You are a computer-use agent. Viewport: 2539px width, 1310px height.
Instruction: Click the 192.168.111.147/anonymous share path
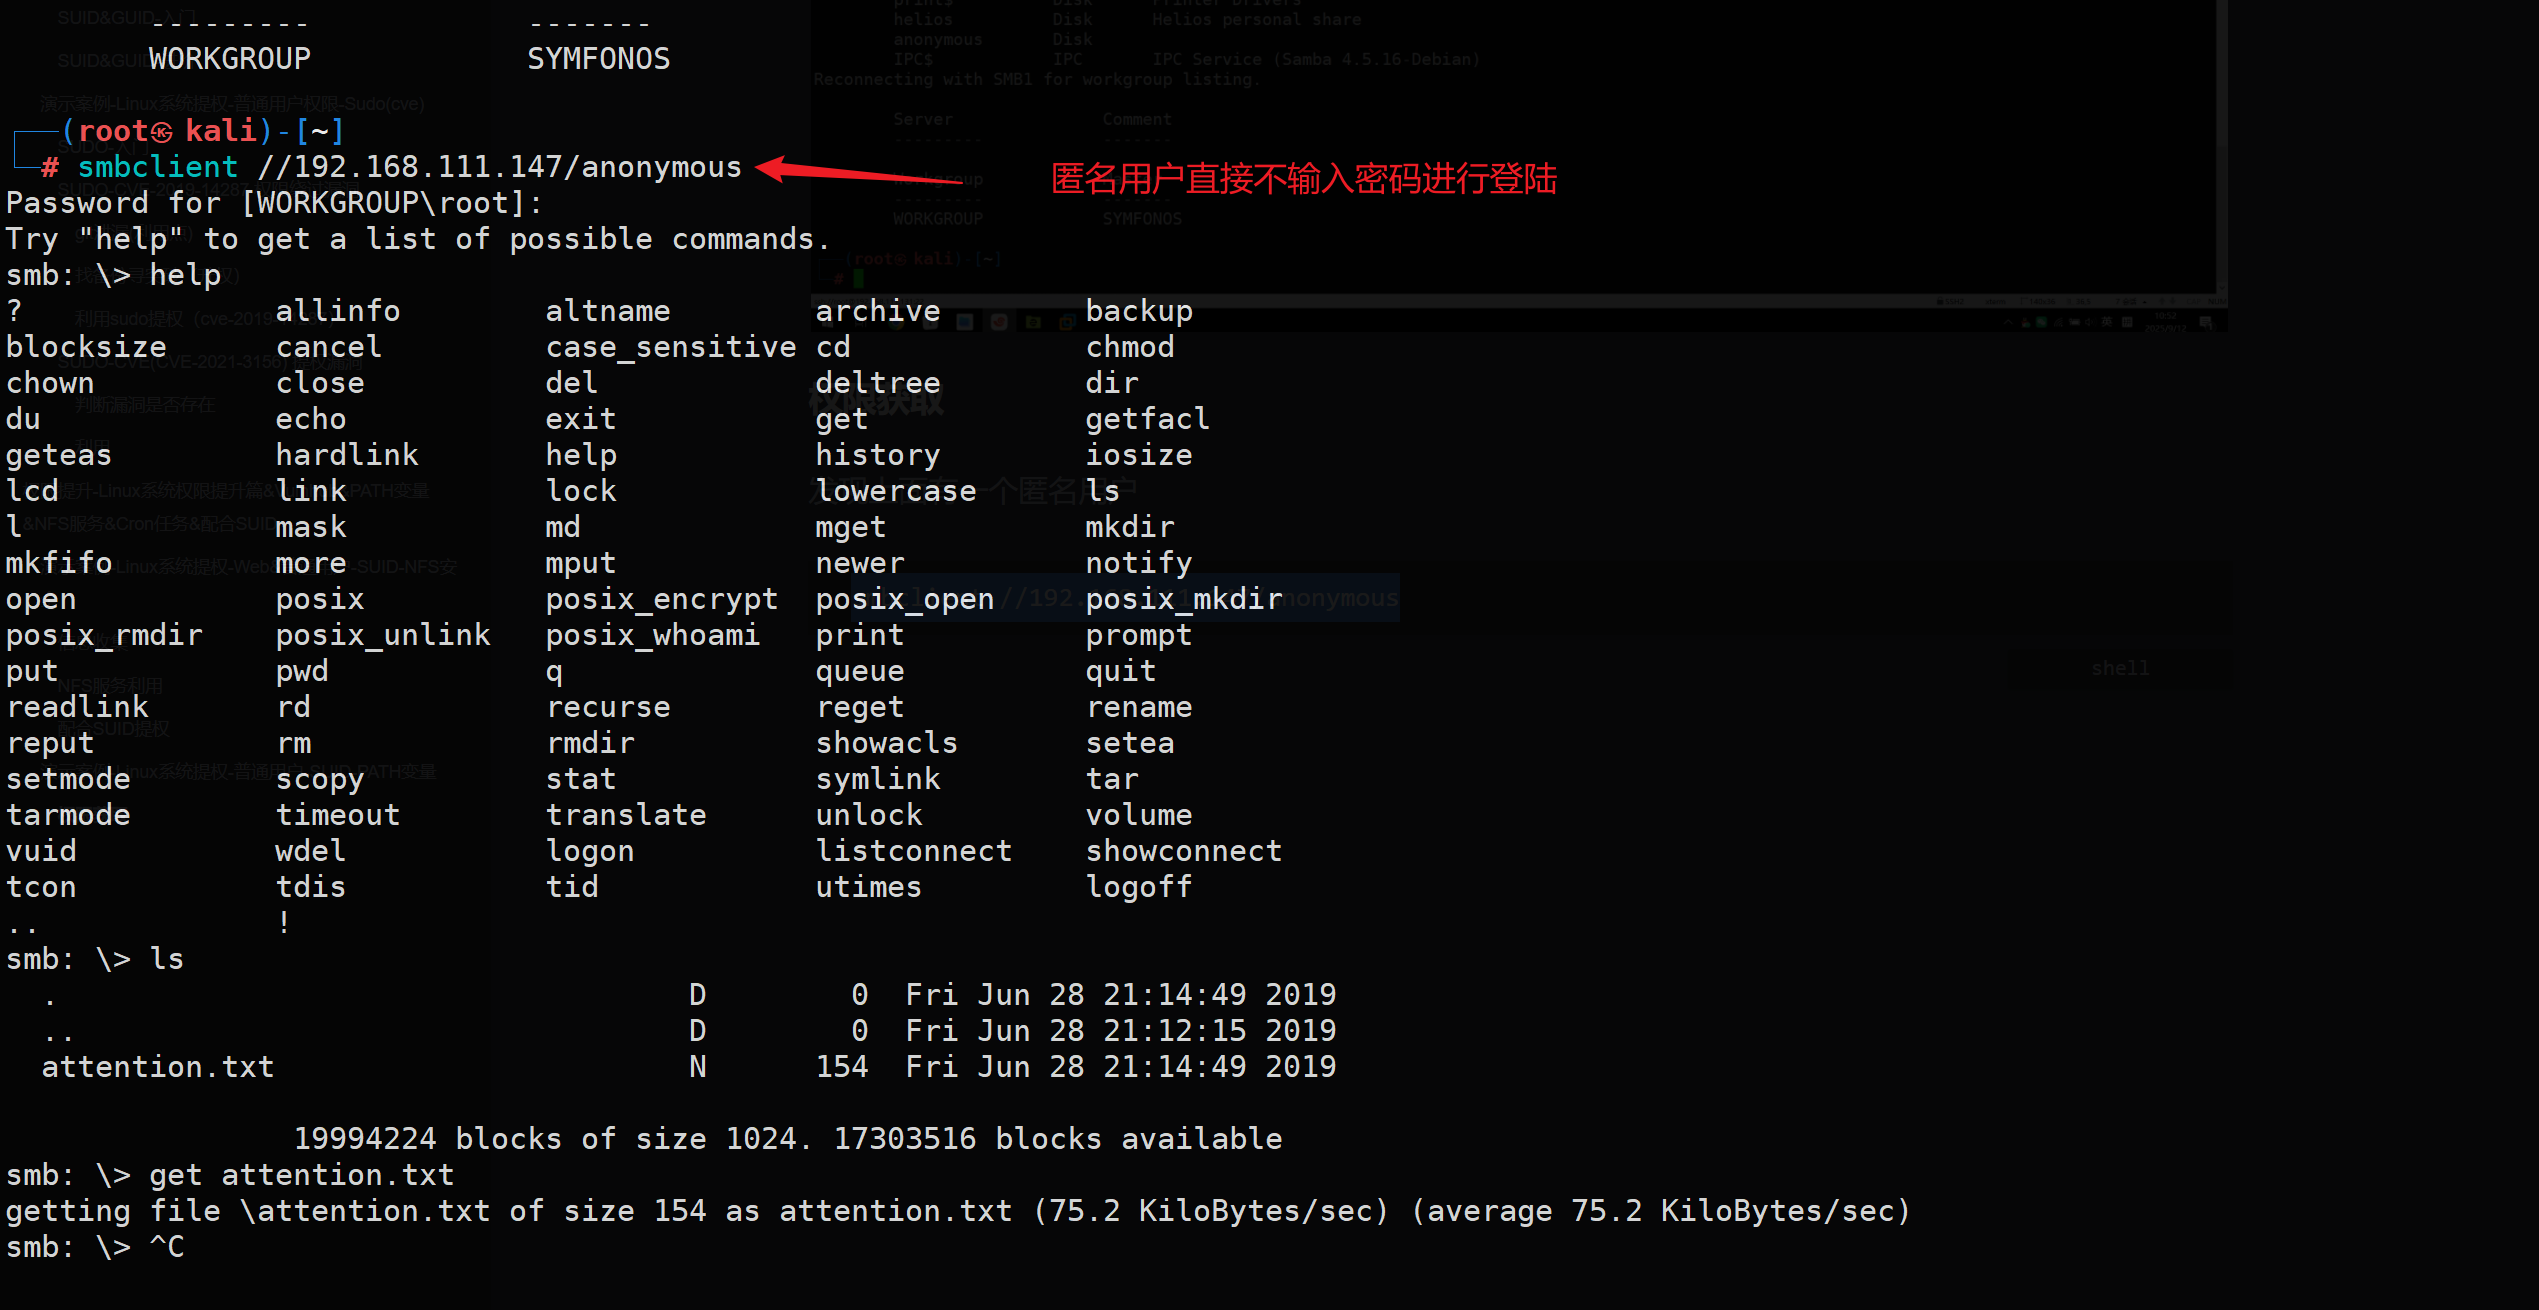(x=499, y=167)
